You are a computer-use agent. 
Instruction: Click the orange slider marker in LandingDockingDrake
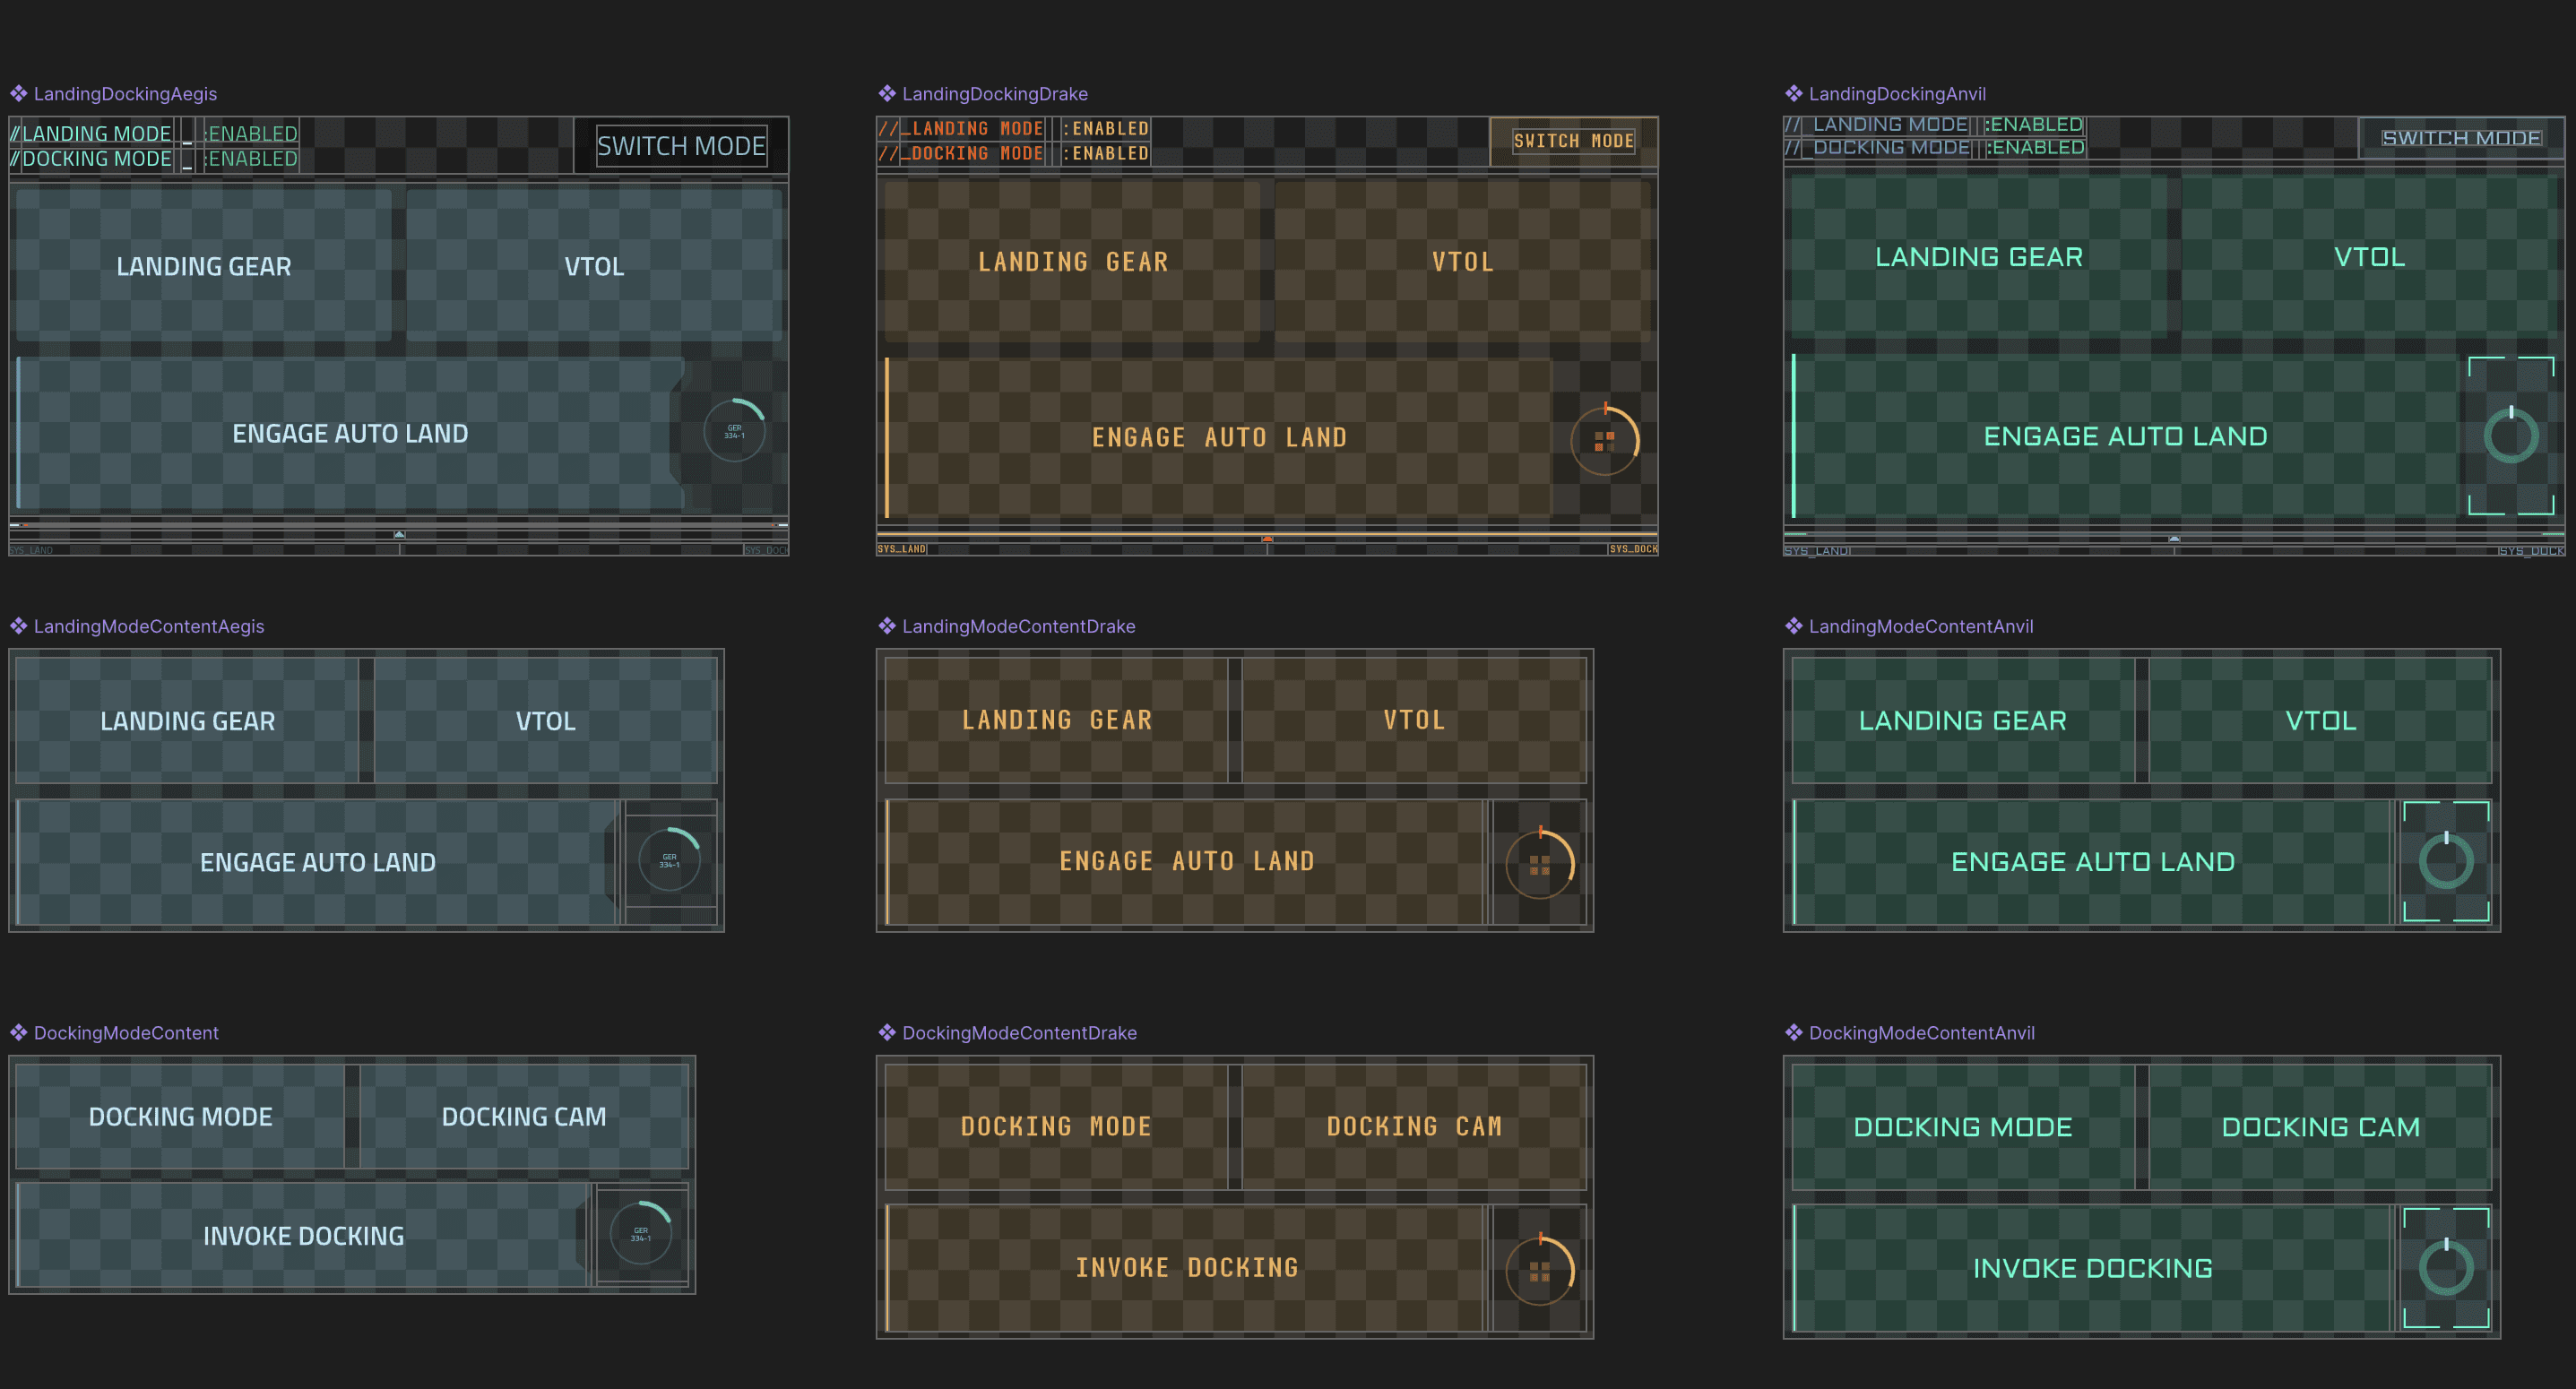[1267, 539]
